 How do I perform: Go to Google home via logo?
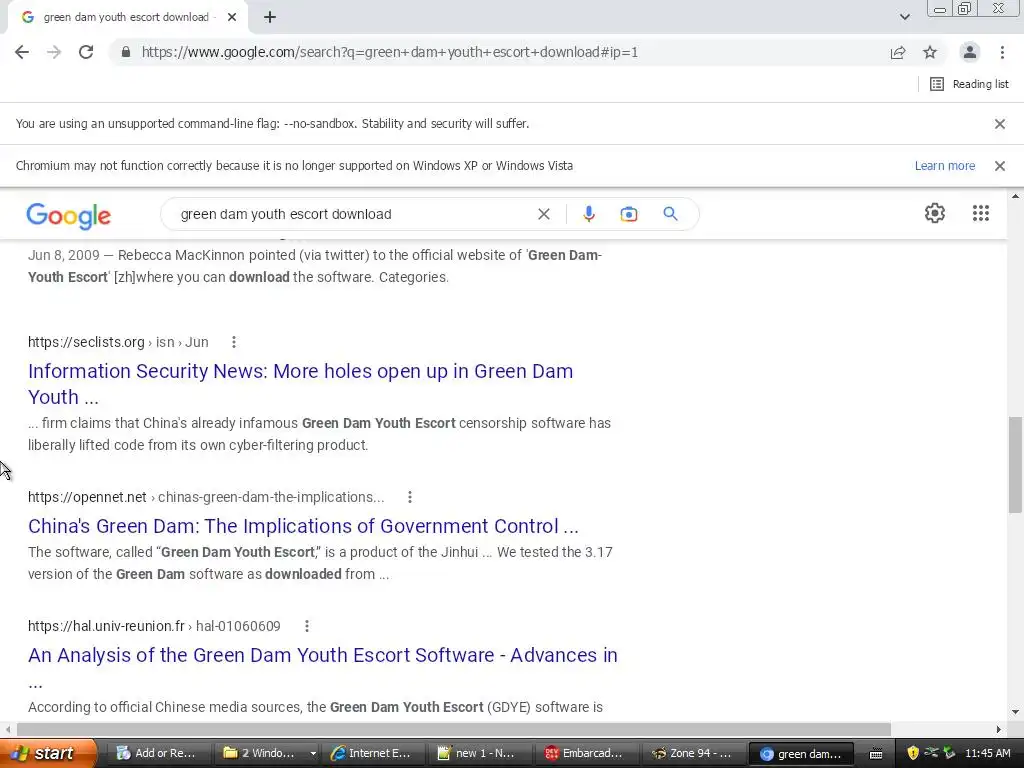pos(69,216)
